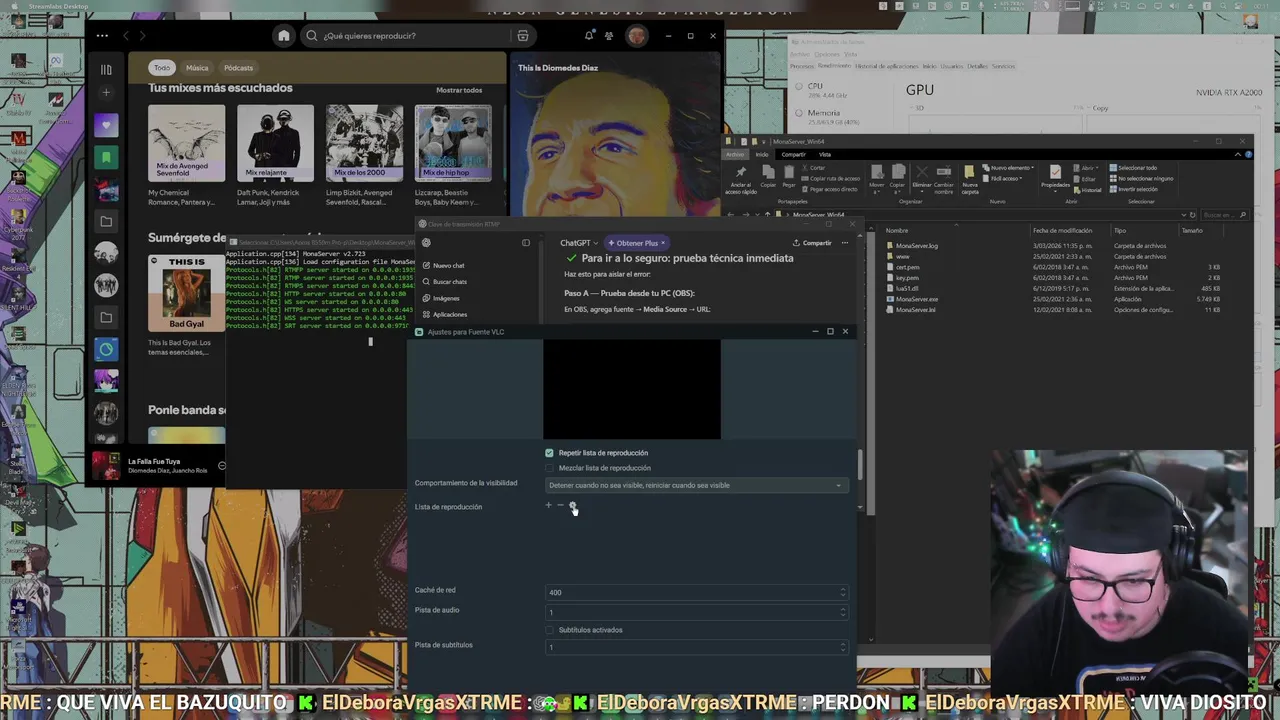The image size is (1280, 720).
Task: Add item to Lista de reproducción
Action: click(x=548, y=506)
